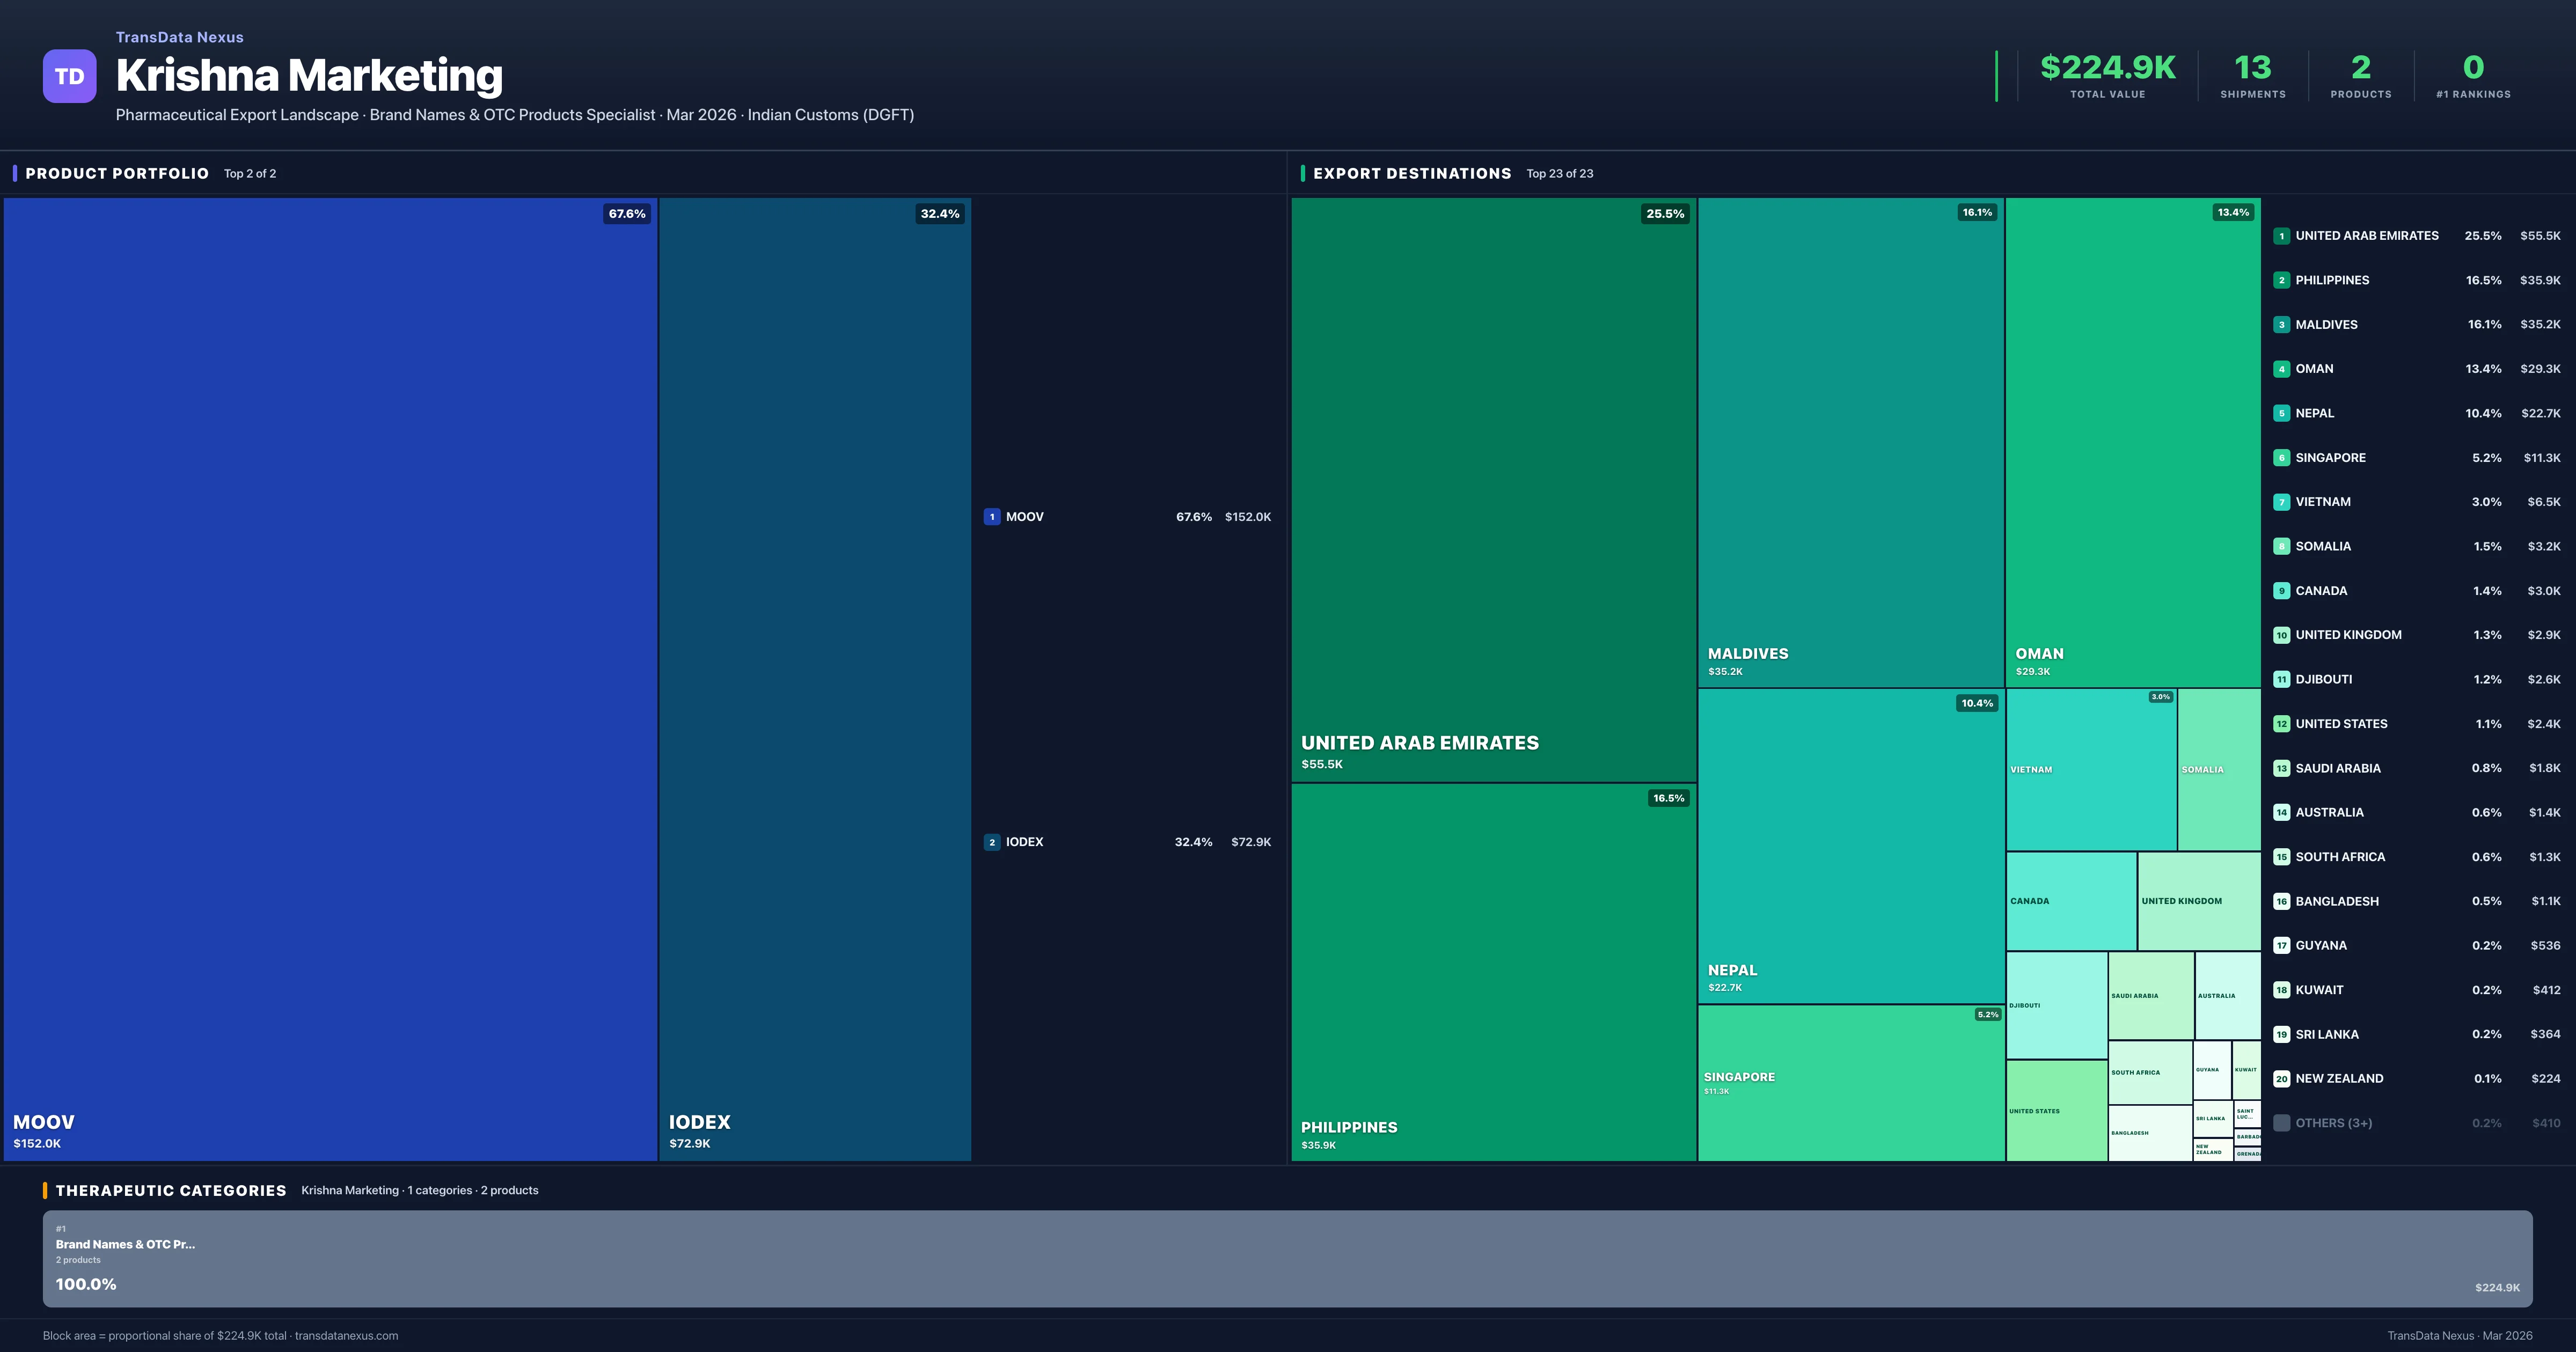Select the IODEX treemap block
Viewport: 2576px width, 1352px height.
(x=814, y=678)
